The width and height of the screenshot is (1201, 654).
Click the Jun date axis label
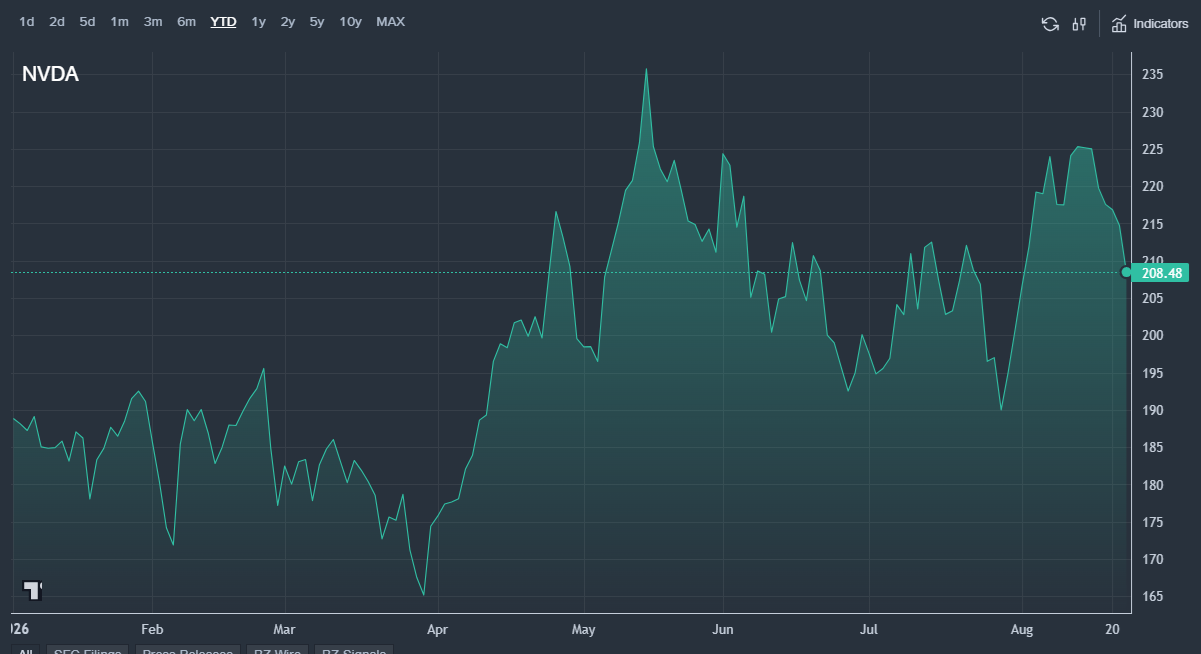click(x=722, y=630)
